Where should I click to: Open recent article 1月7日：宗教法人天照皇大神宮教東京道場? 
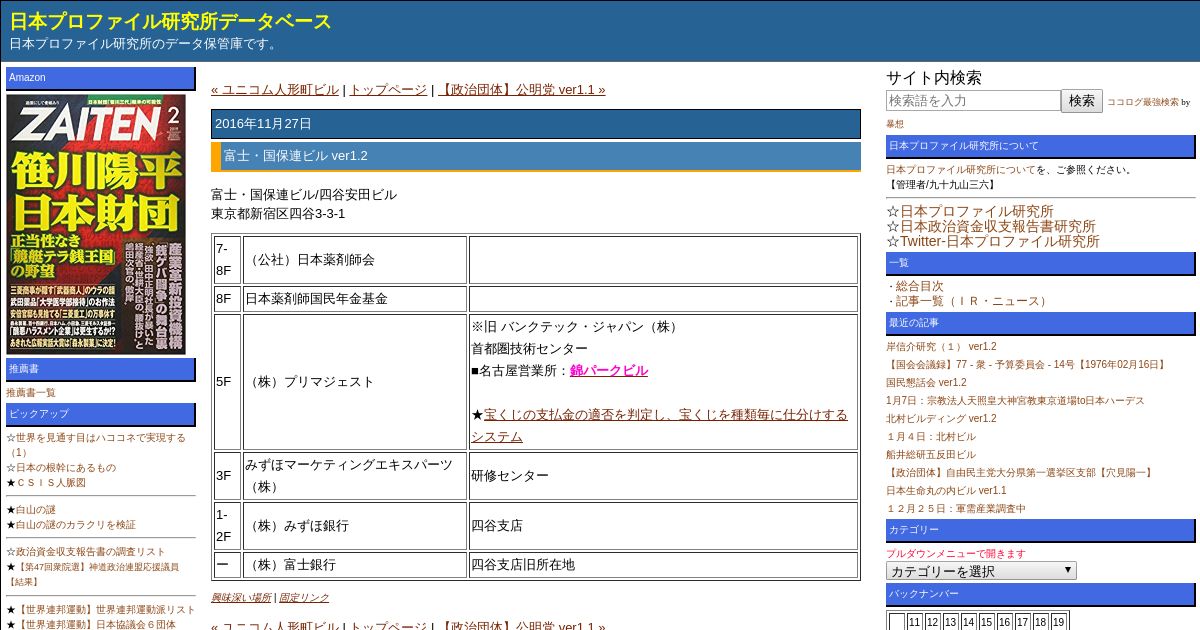tap(1015, 401)
